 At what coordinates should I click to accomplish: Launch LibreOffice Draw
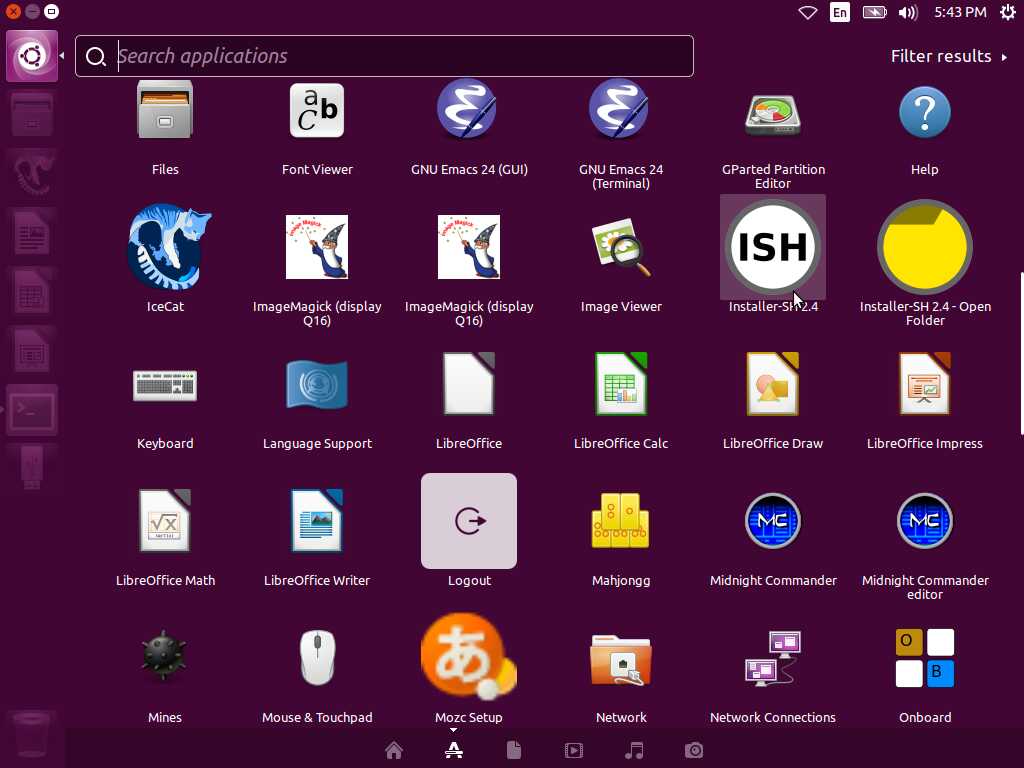(x=773, y=384)
